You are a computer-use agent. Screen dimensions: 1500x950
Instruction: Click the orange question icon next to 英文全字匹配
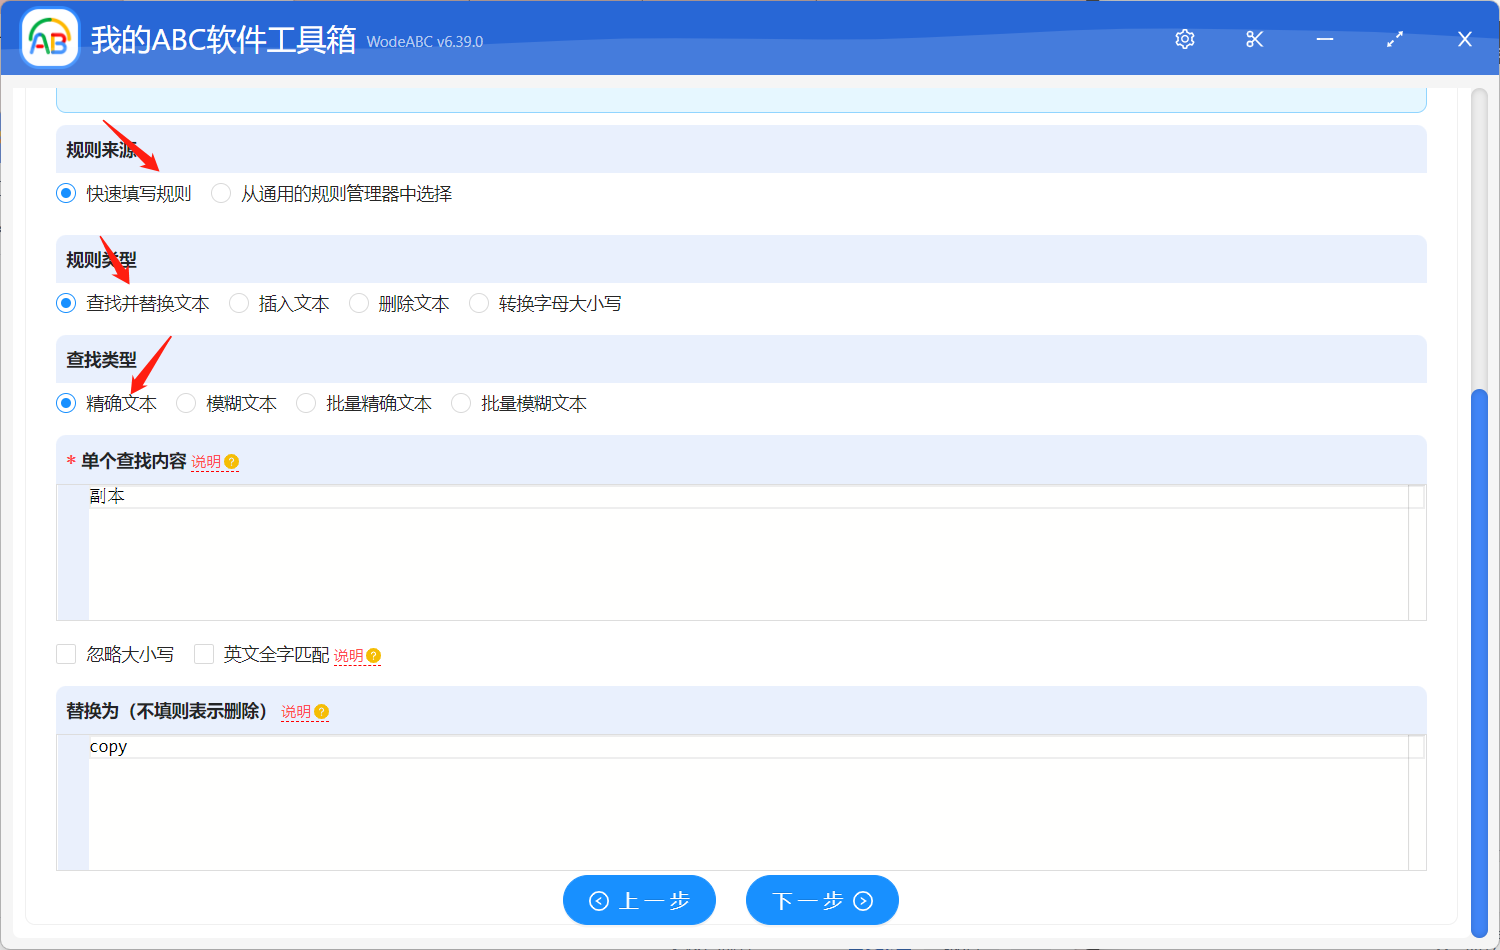373,655
